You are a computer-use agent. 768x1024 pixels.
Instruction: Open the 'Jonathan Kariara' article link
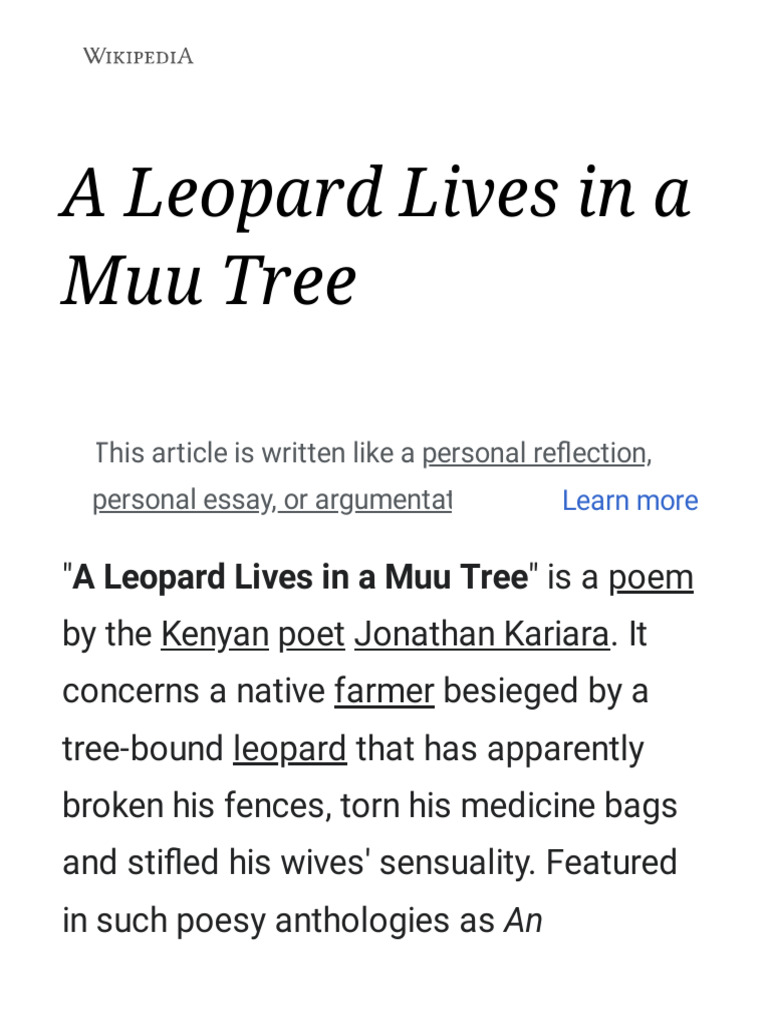482,634
